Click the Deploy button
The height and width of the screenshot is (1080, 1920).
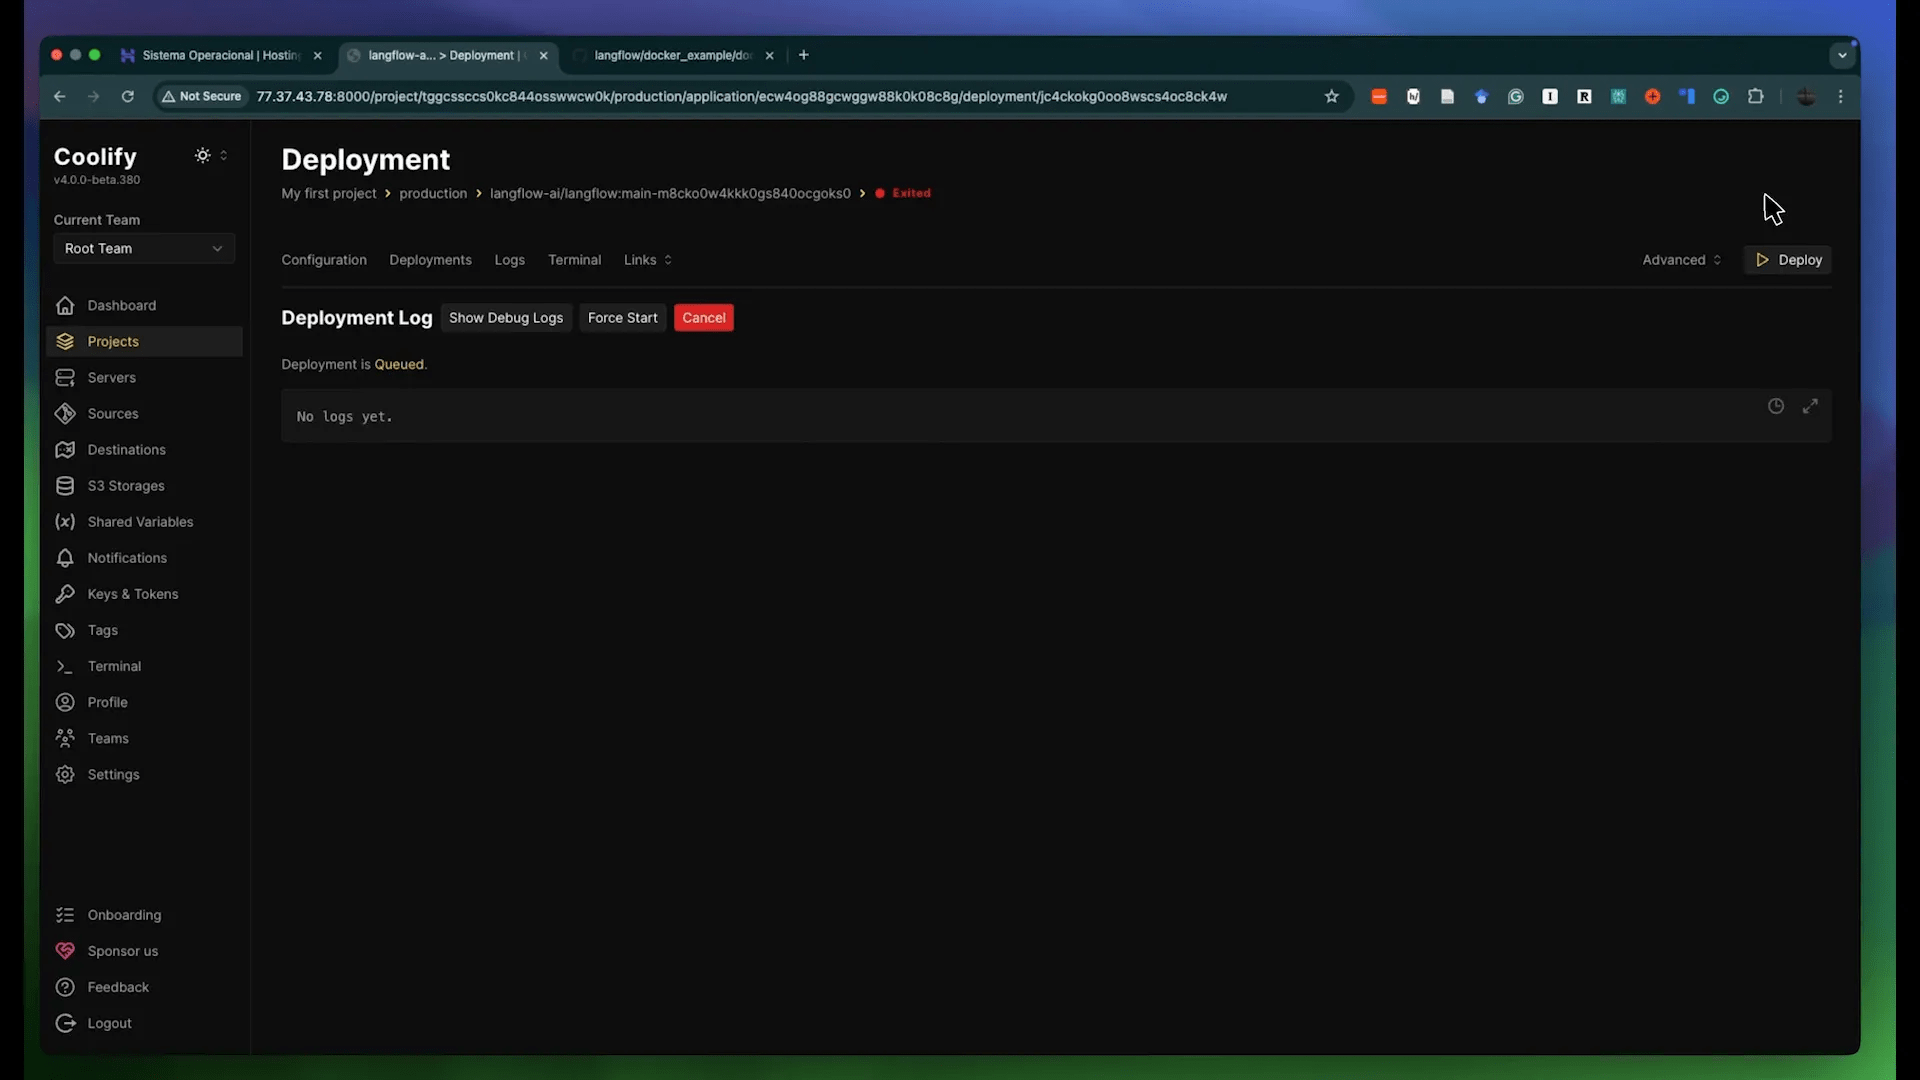tap(1788, 260)
